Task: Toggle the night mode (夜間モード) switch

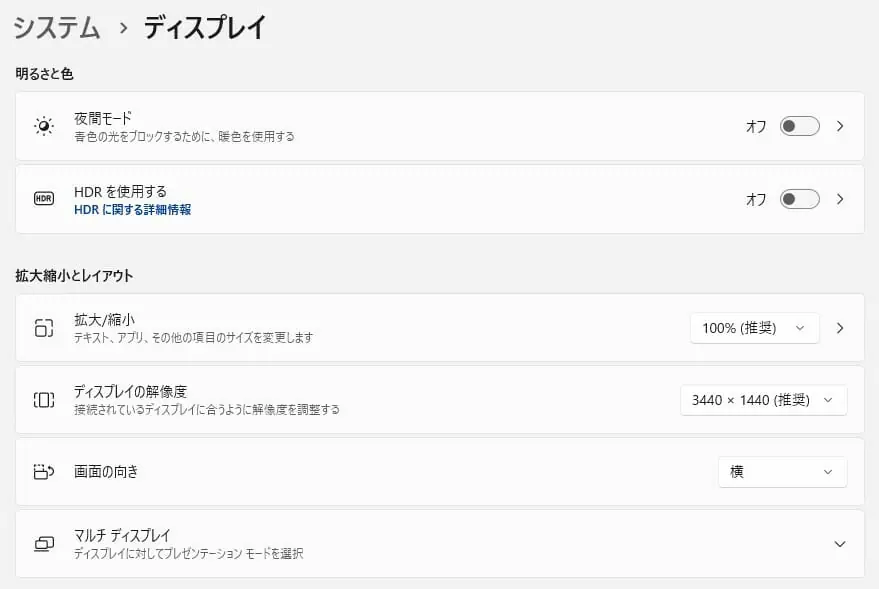Action: [799, 126]
